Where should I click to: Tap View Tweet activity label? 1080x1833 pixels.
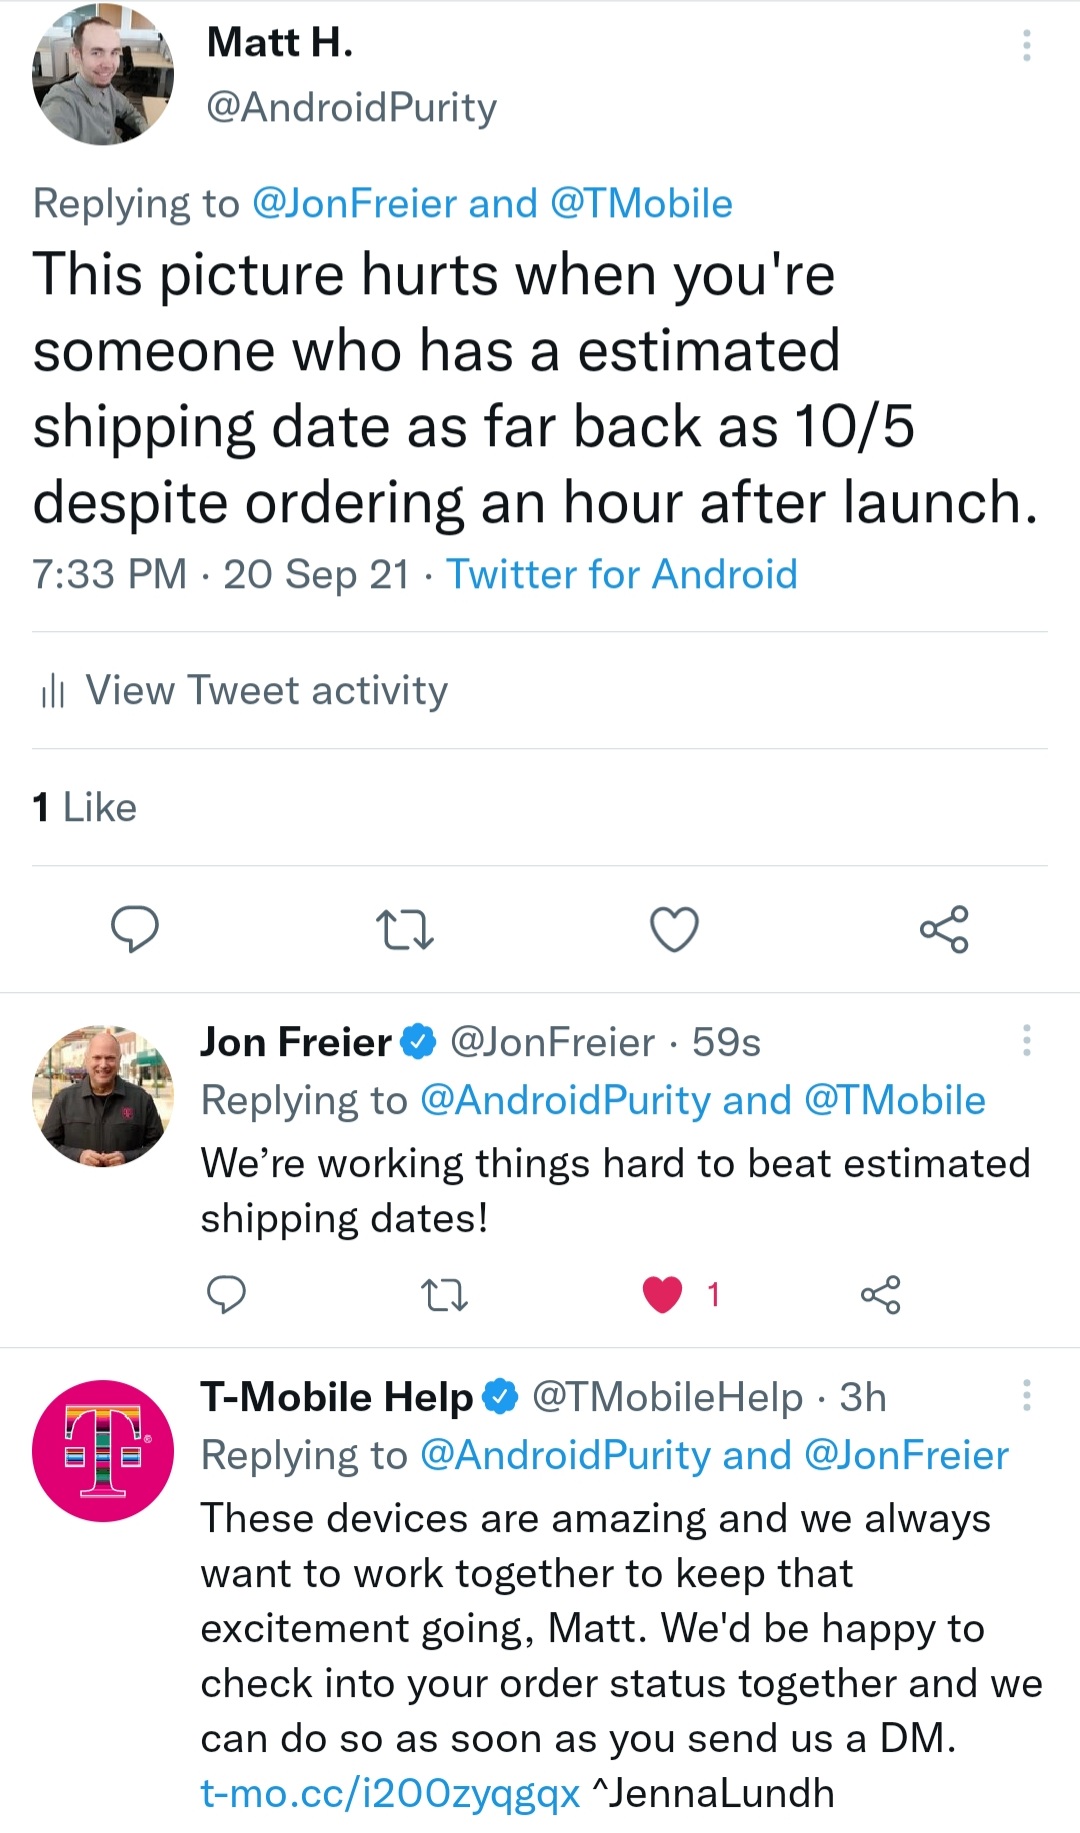click(x=266, y=691)
